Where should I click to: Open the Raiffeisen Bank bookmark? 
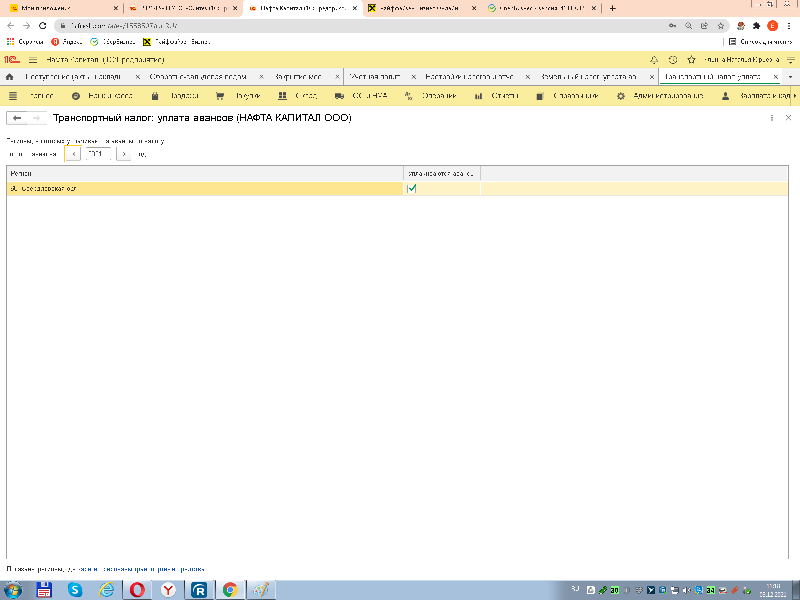pos(177,42)
